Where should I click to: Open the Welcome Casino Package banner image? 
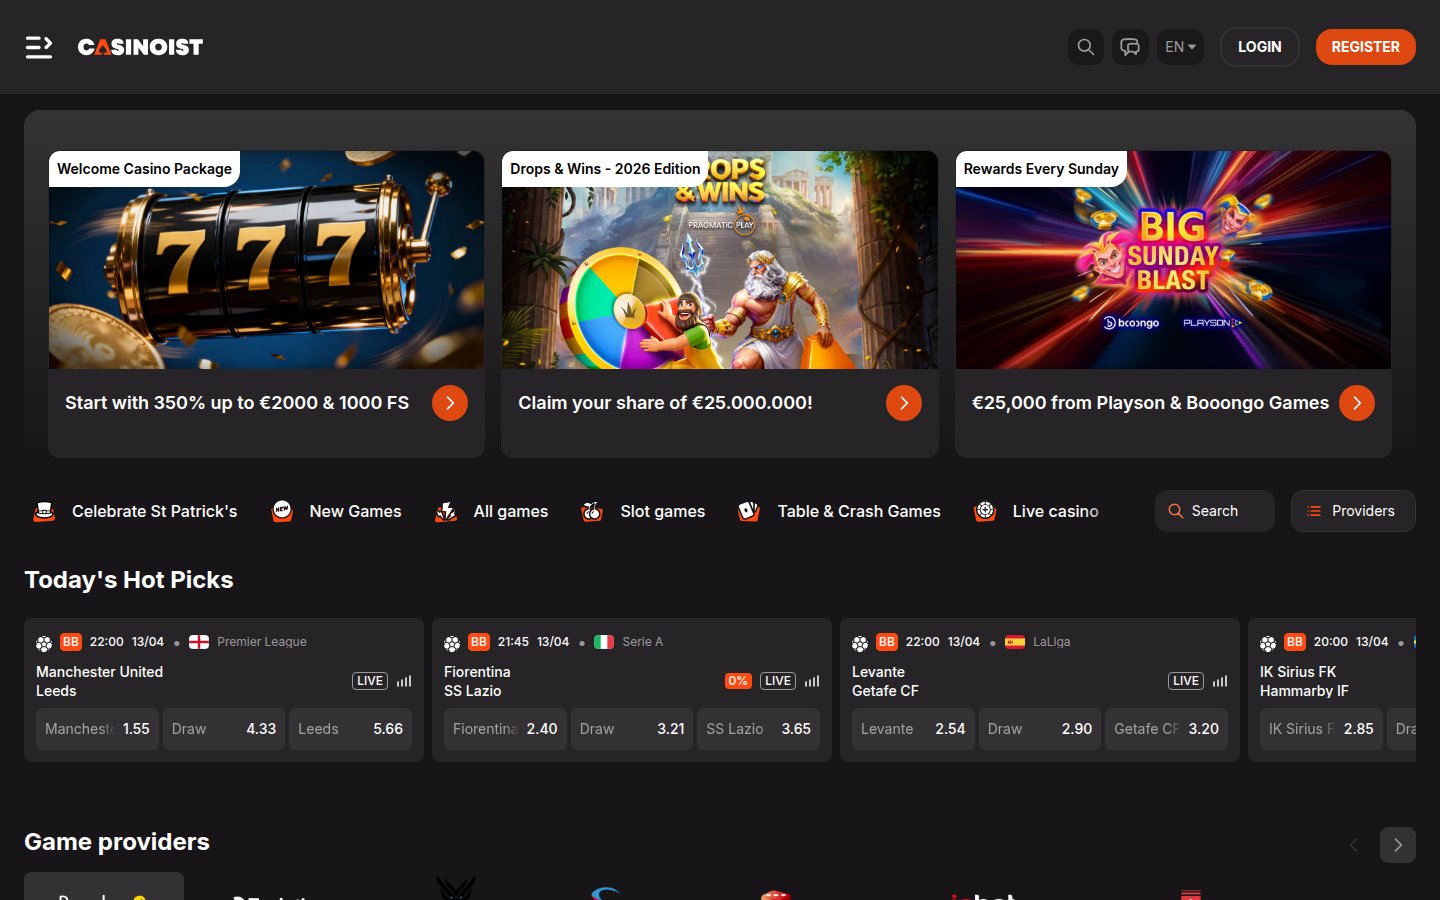[266, 260]
